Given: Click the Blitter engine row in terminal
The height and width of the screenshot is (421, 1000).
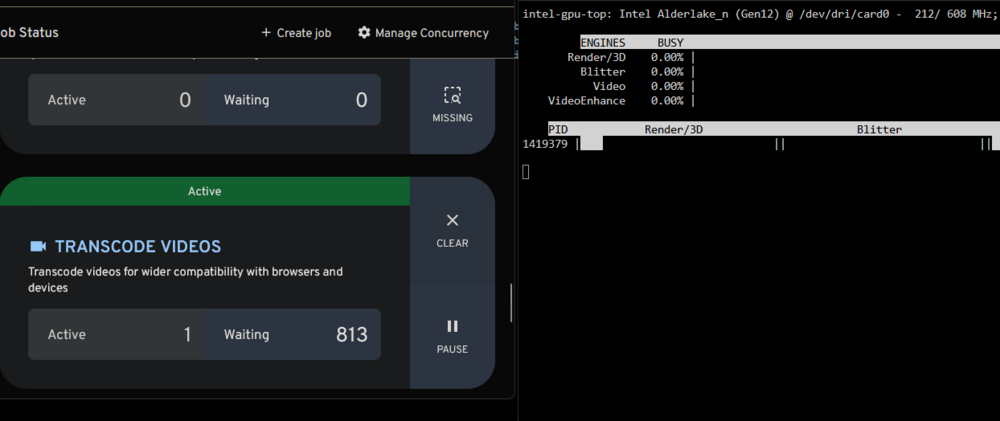Looking at the screenshot, I should tap(637, 72).
